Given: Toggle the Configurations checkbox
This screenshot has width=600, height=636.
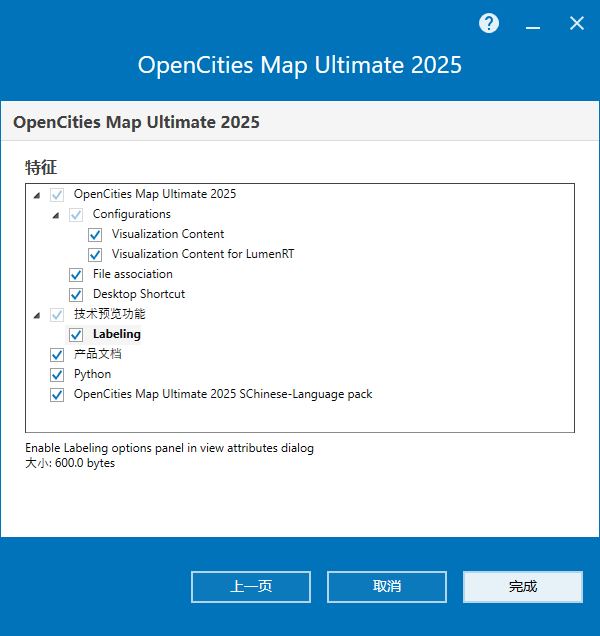Looking at the screenshot, I should (76, 215).
